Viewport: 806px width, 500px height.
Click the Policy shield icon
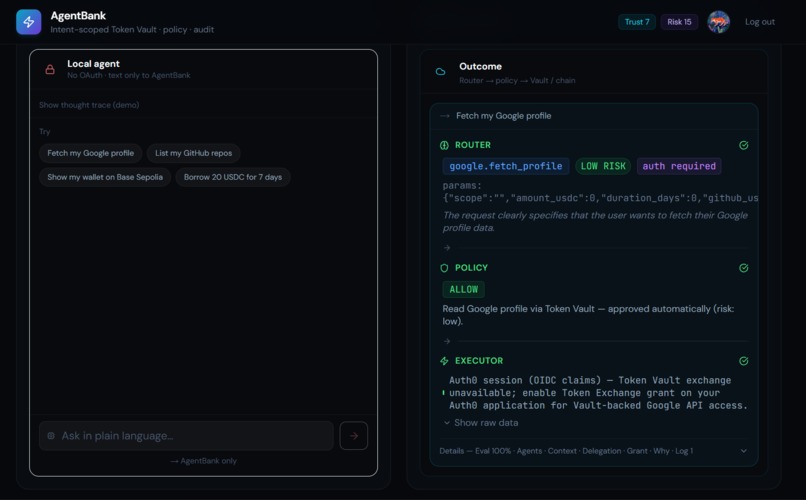pyautogui.click(x=444, y=268)
